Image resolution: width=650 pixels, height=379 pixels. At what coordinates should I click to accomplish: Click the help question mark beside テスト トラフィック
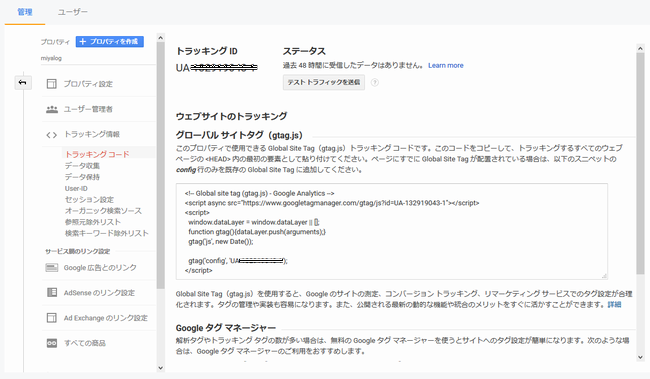point(375,82)
